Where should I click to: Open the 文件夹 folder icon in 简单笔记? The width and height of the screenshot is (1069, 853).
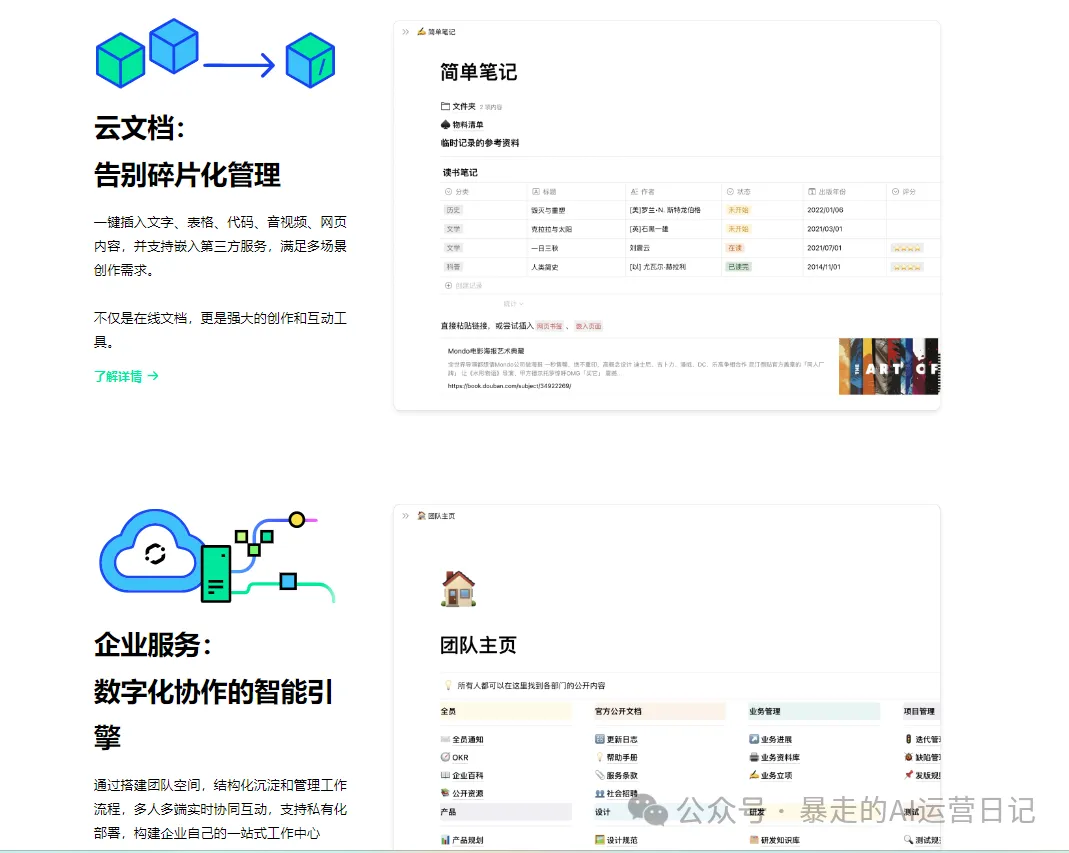click(445, 106)
